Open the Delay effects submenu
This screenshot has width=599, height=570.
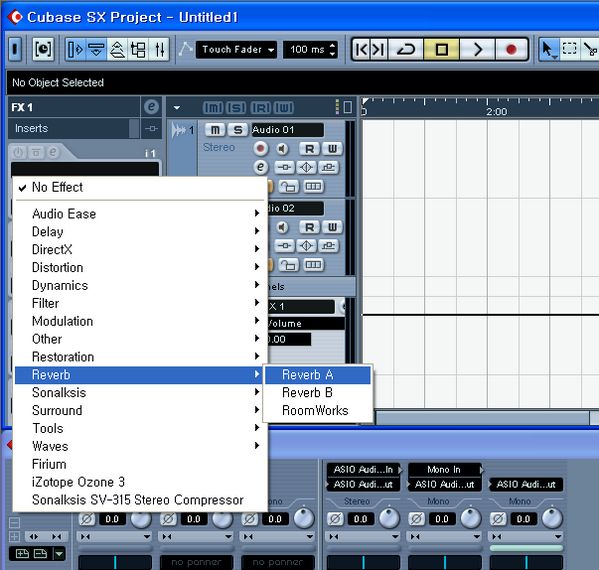(x=140, y=232)
